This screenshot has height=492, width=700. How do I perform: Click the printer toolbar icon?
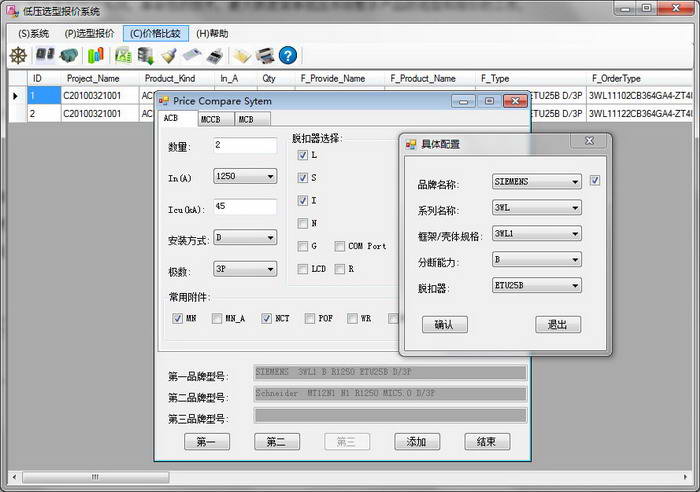(265, 55)
